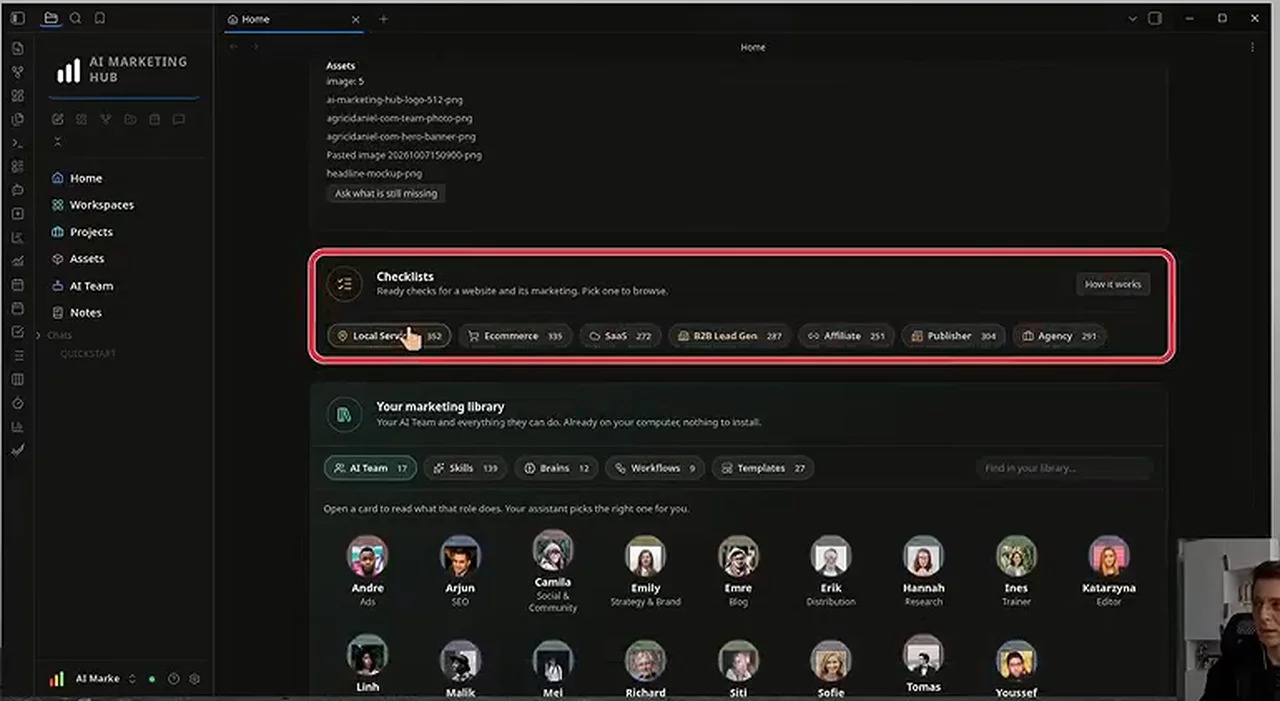1280x701 pixels.
Task: Close the Home tab
Action: 355,19
